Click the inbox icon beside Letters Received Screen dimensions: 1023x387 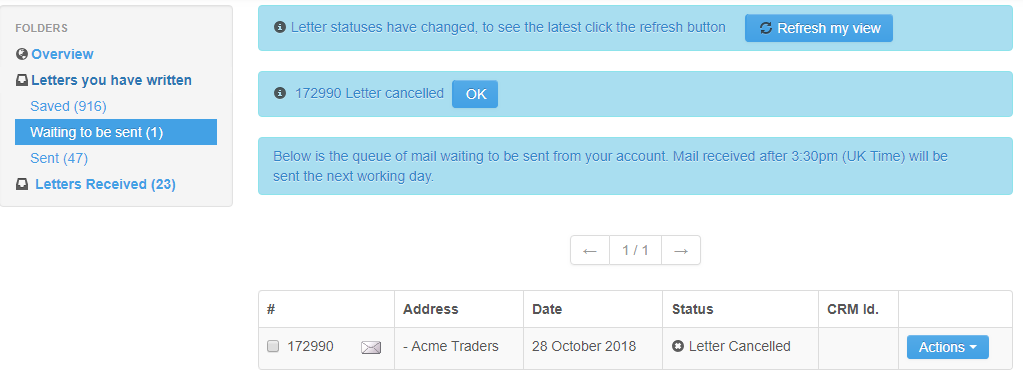pyautogui.click(x=22, y=185)
